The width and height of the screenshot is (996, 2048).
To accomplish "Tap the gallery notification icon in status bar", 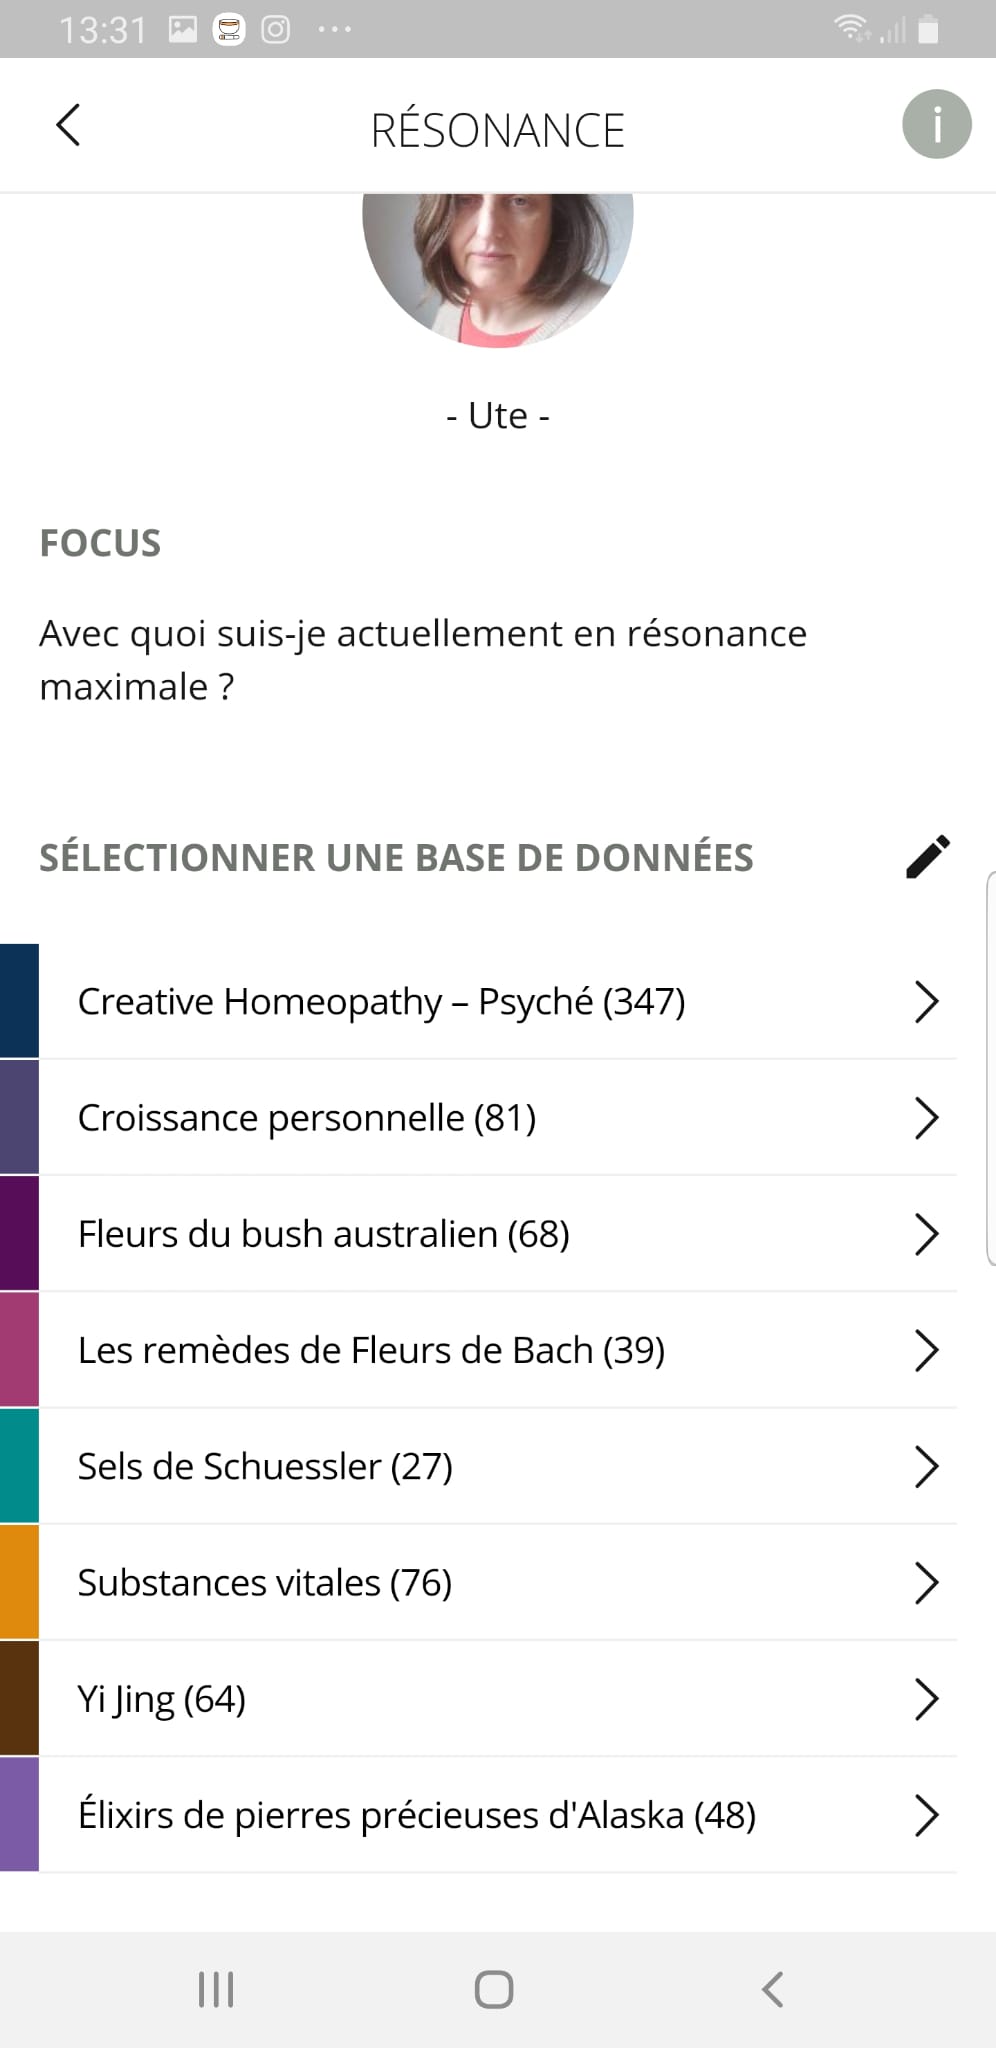I will pos(183,30).
